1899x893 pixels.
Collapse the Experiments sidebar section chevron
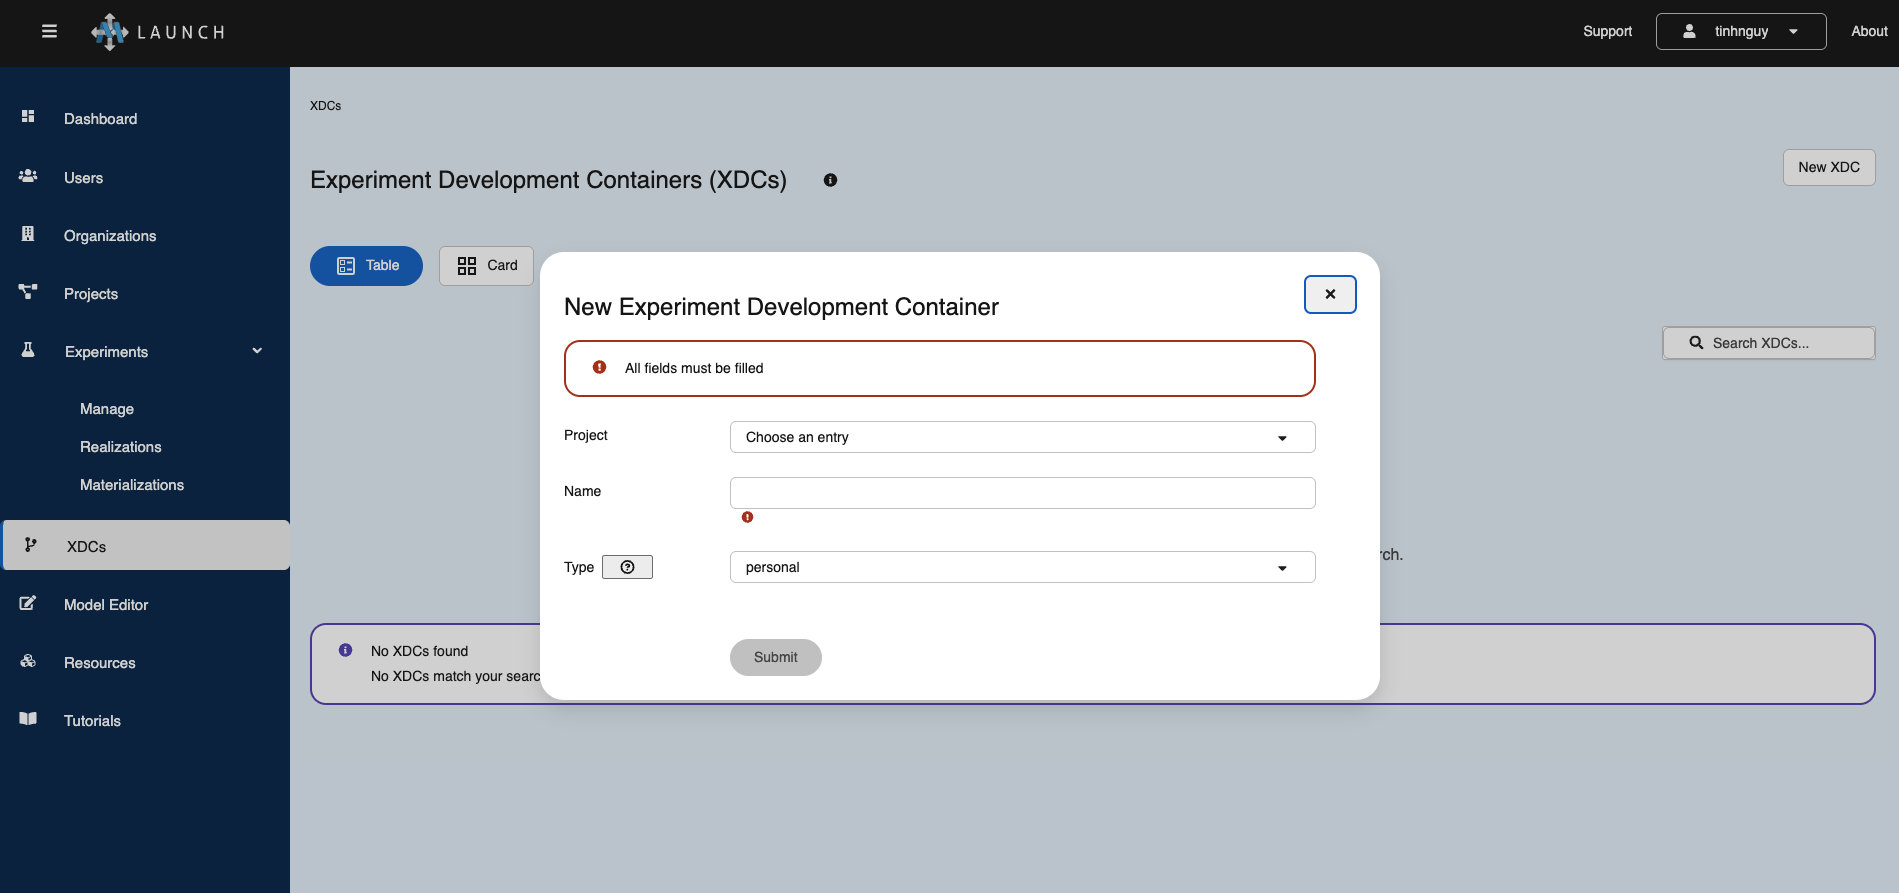[x=257, y=351]
